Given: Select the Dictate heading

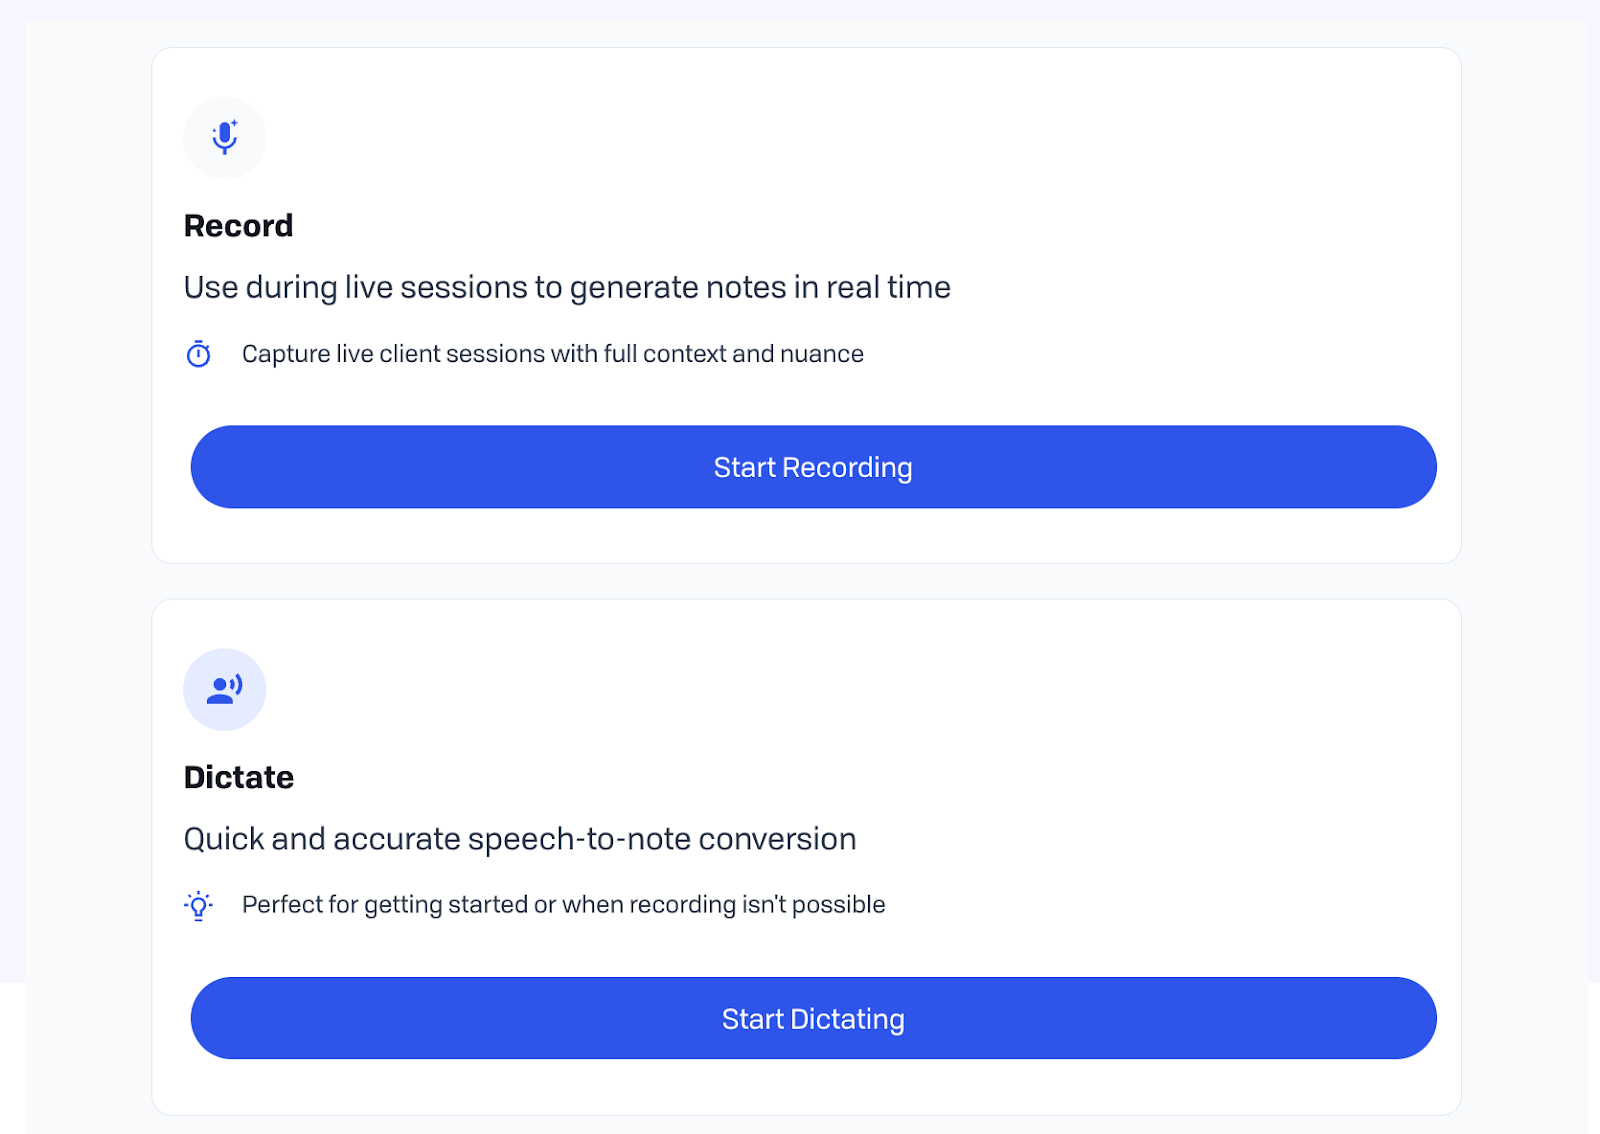Looking at the screenshot, I should [x=238, y=777].
